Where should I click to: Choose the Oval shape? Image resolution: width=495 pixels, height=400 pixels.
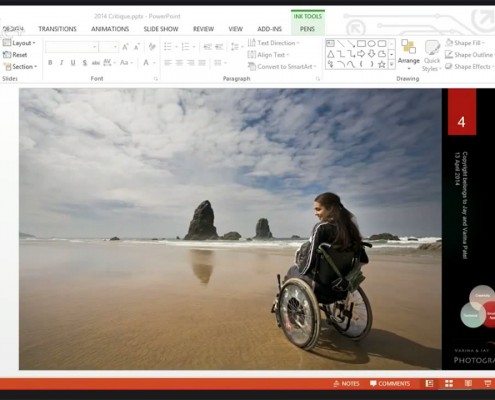click(371, 43)
